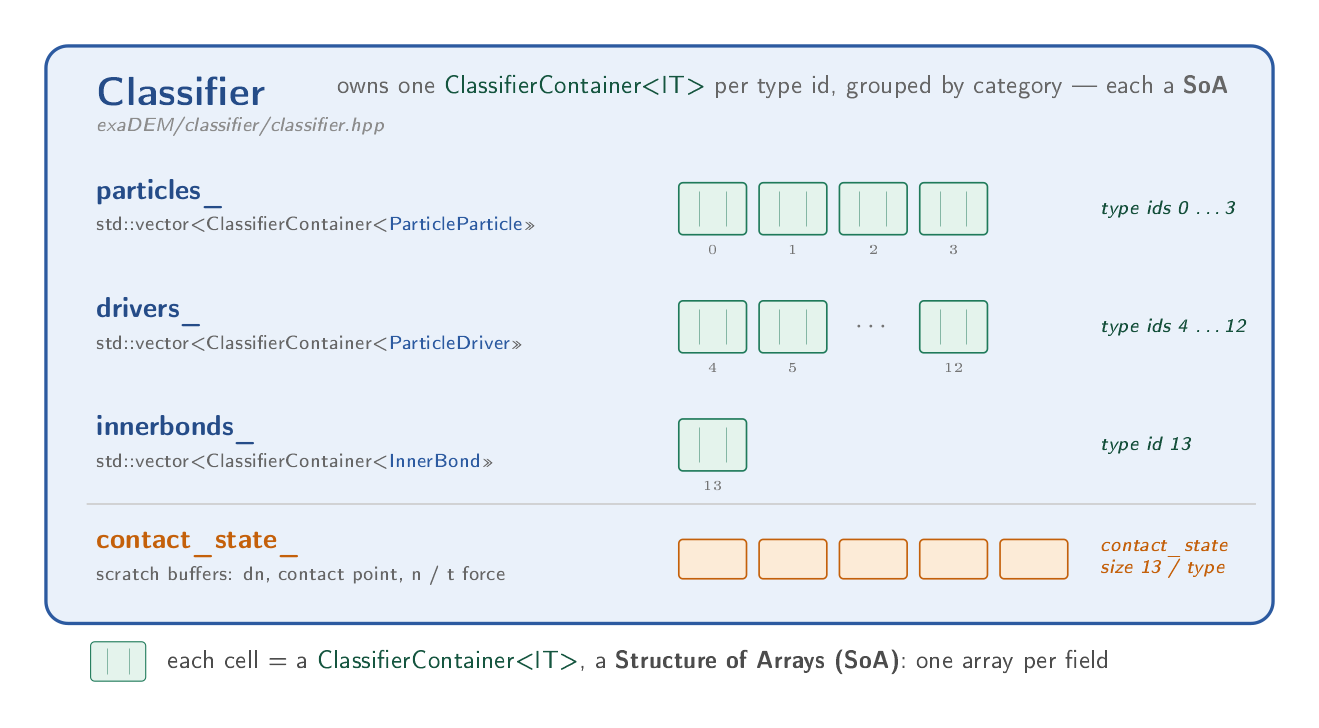Click the 'innerbonds_' heading
Image resolution: width=1319 pixels, height=728 pixels.
tap(174, 427)
